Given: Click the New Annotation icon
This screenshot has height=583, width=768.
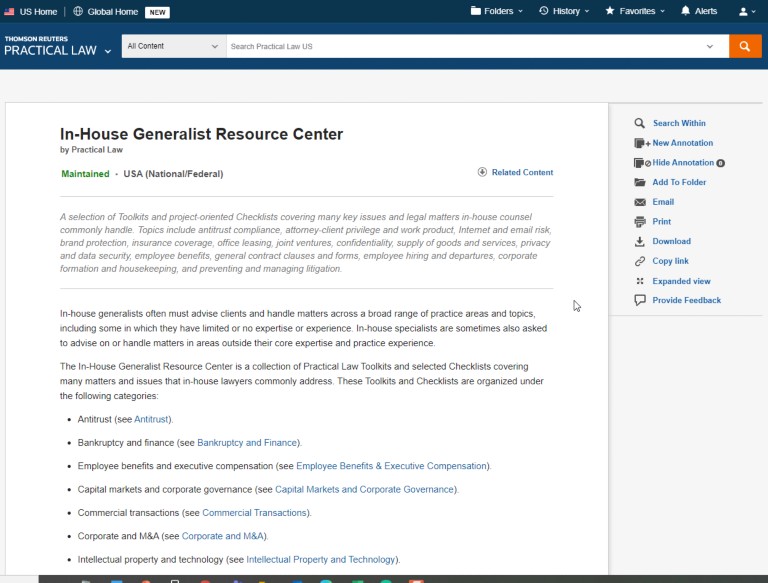Looking at the screenshot, I should click(x=641, y=143).
